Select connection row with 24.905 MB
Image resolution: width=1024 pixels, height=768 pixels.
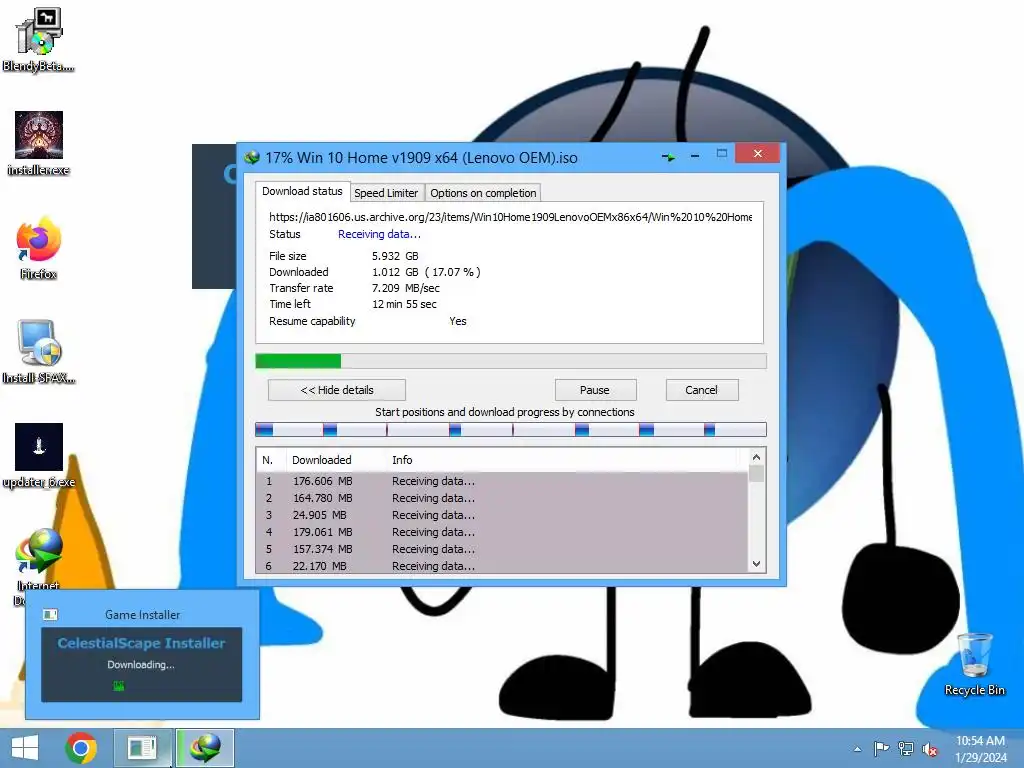[x=502, y=515]
